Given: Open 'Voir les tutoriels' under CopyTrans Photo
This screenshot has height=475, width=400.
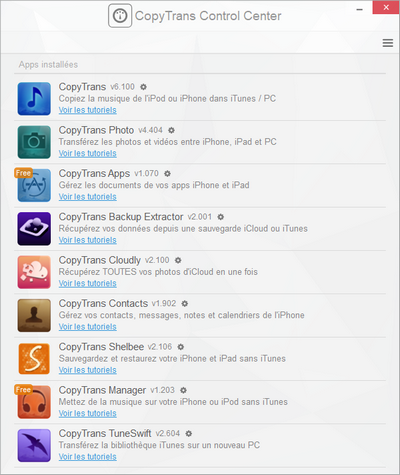Looking at the screenshot, I should [88, 153].
